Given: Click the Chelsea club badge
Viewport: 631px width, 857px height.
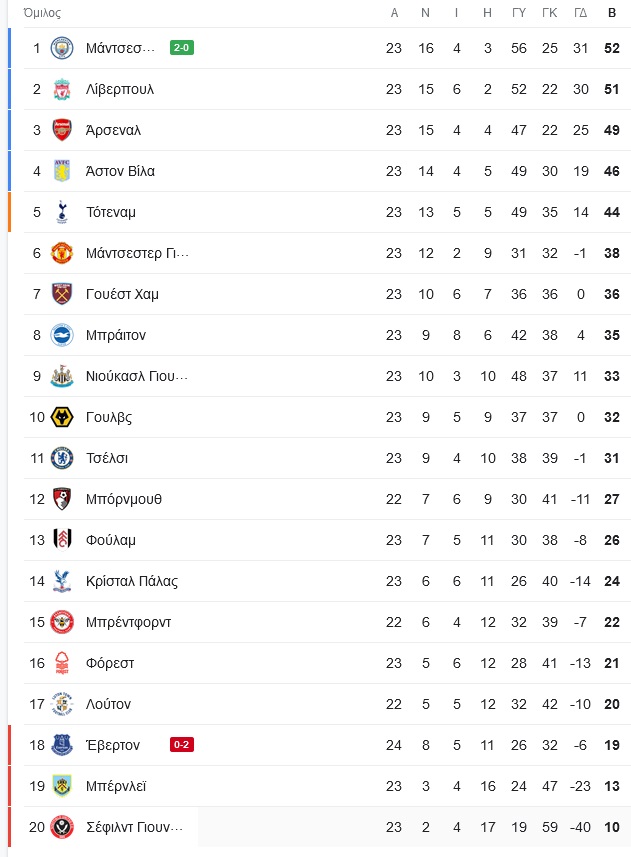Looking at the screenshot, I should click(62, 458).
